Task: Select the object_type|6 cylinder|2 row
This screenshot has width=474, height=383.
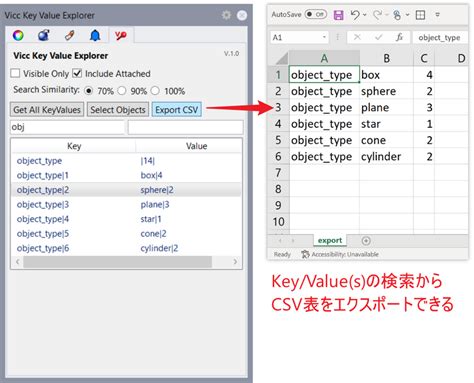Action: 127,248
